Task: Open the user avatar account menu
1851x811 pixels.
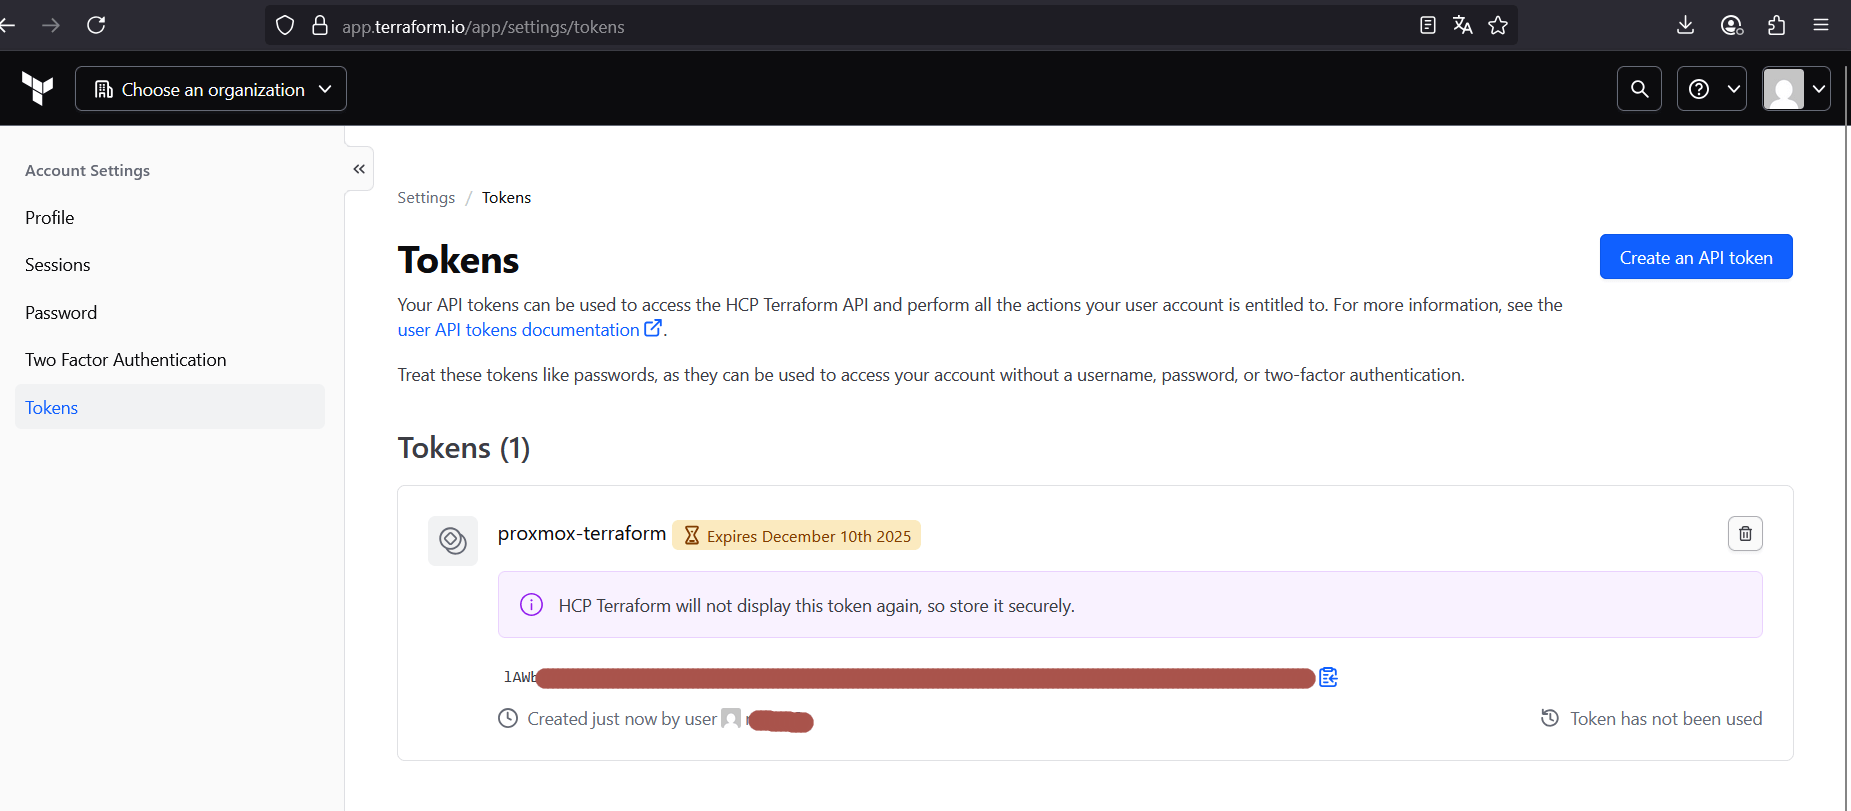Action: click(x=1796, y=89)
